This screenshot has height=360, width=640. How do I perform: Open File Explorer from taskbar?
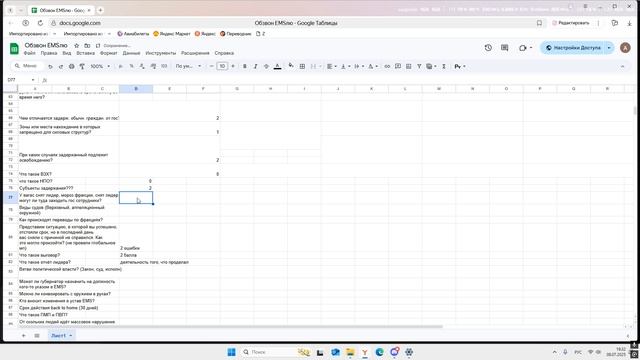[350, 352]
